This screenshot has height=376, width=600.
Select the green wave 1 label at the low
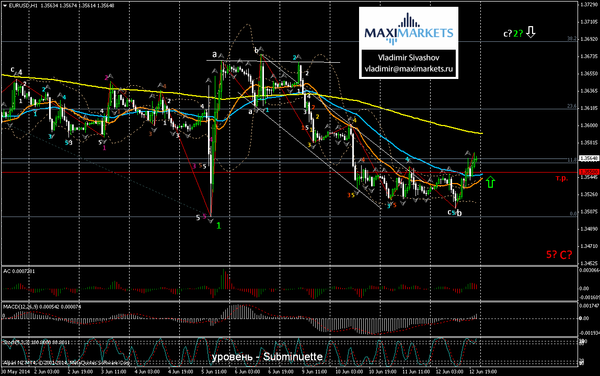(x=218, y=226)
